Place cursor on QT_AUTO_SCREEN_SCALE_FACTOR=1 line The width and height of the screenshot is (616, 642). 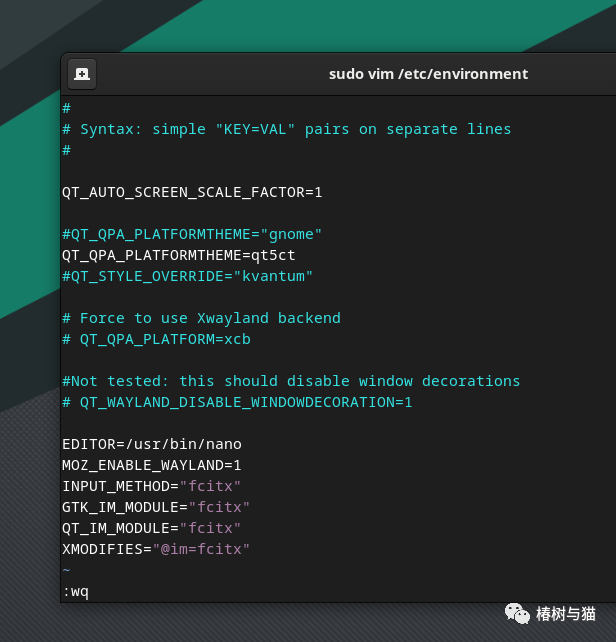[x=192, y=192]
